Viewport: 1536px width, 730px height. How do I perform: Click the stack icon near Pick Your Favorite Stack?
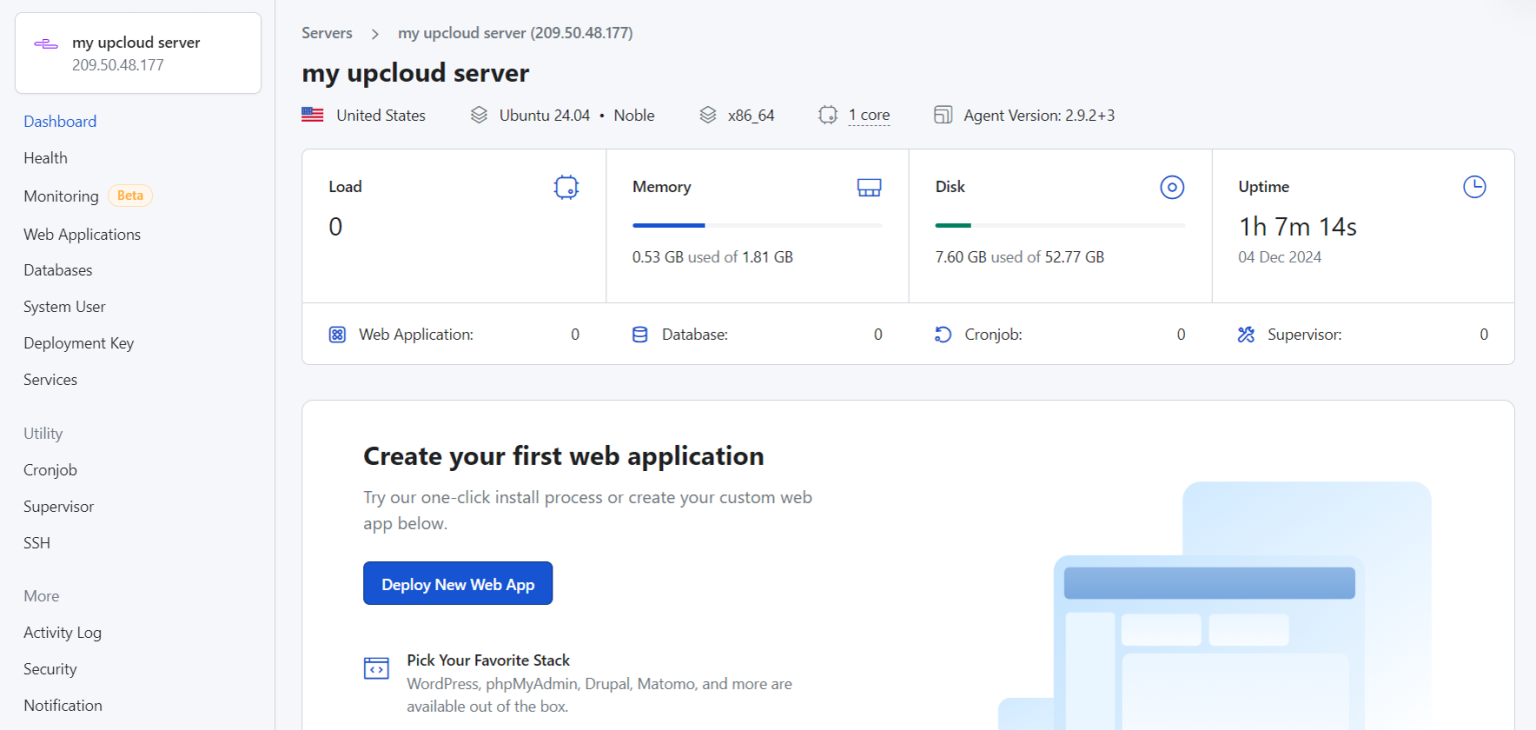click(376, 668)
